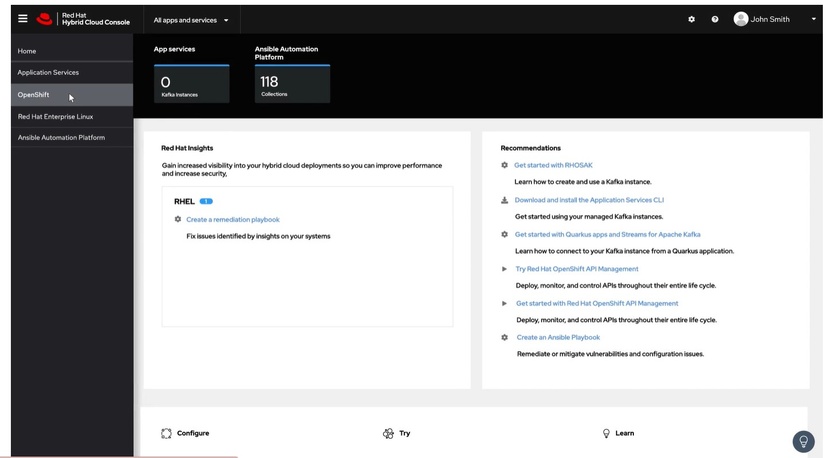The image size is (828, 458).
Task: Click the Try label
Action: click(x=405, y=433)
